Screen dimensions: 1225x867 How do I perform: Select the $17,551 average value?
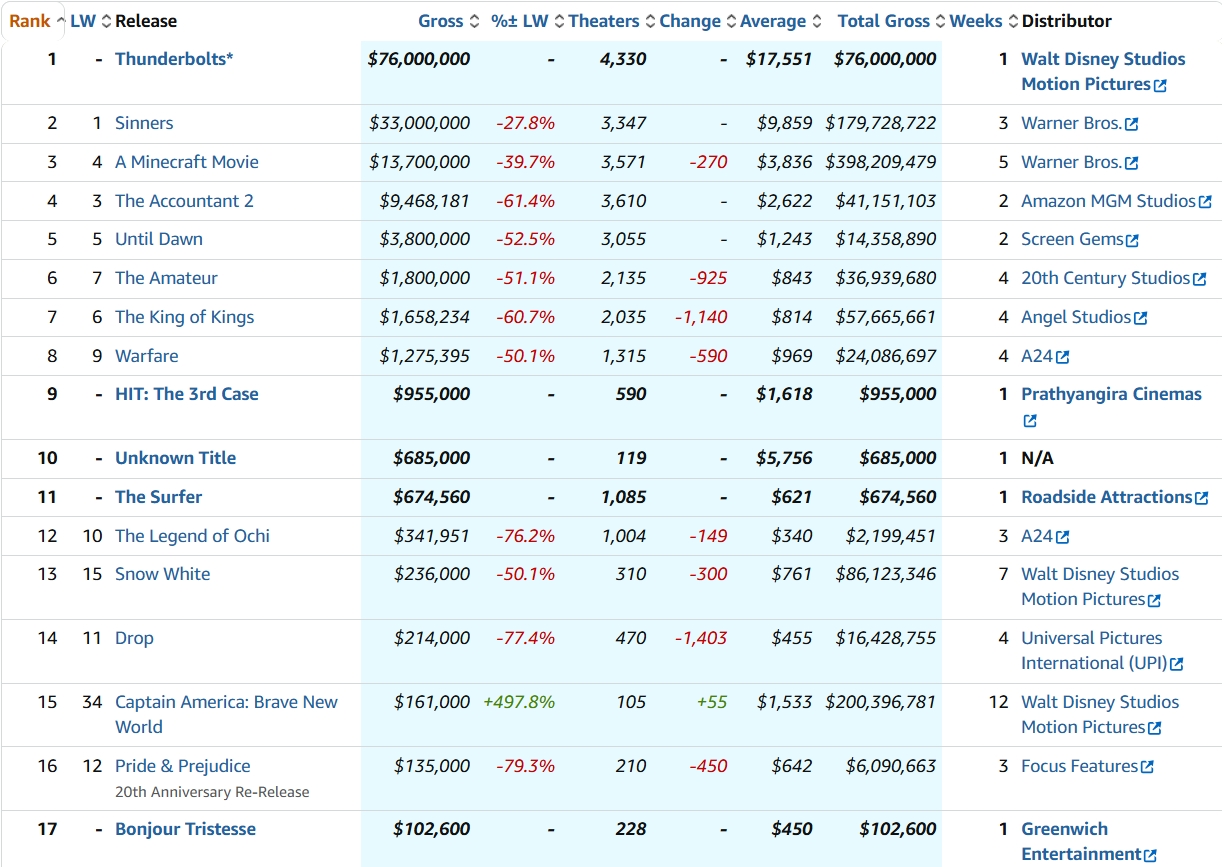(x=779, y=59)
